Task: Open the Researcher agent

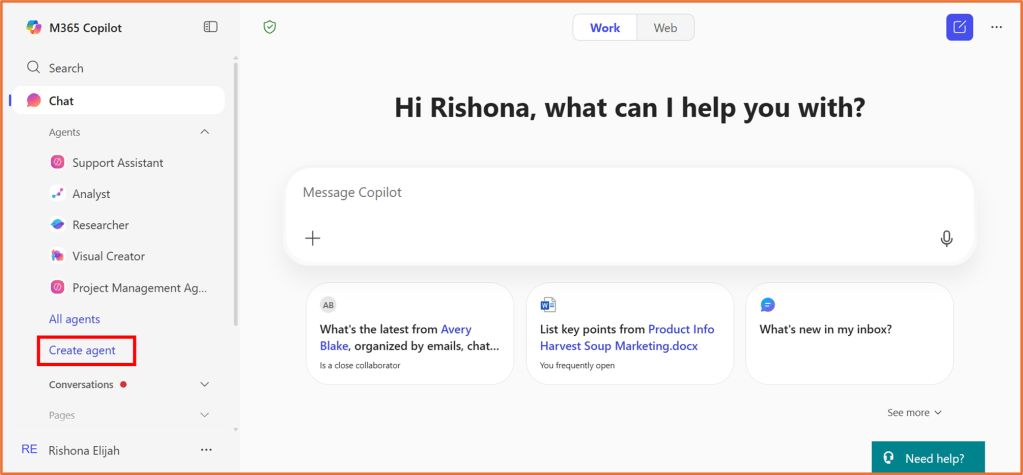Action: 100,225
